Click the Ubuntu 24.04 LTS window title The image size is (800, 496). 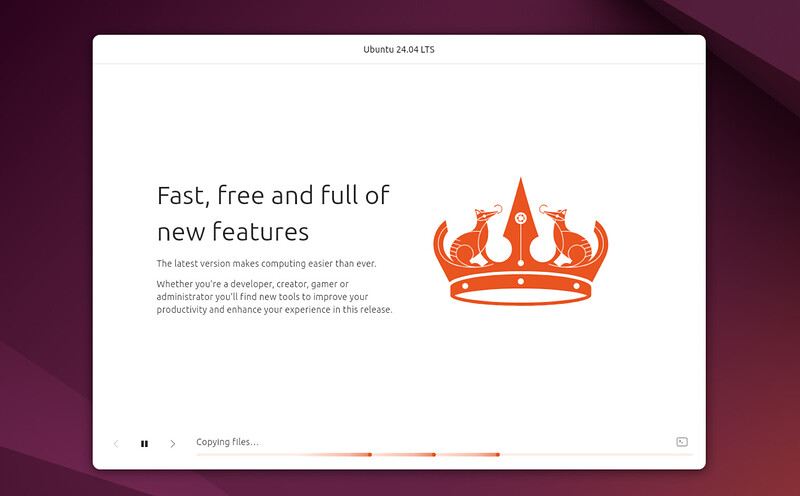pyautogui.click(x=399, y=49)
